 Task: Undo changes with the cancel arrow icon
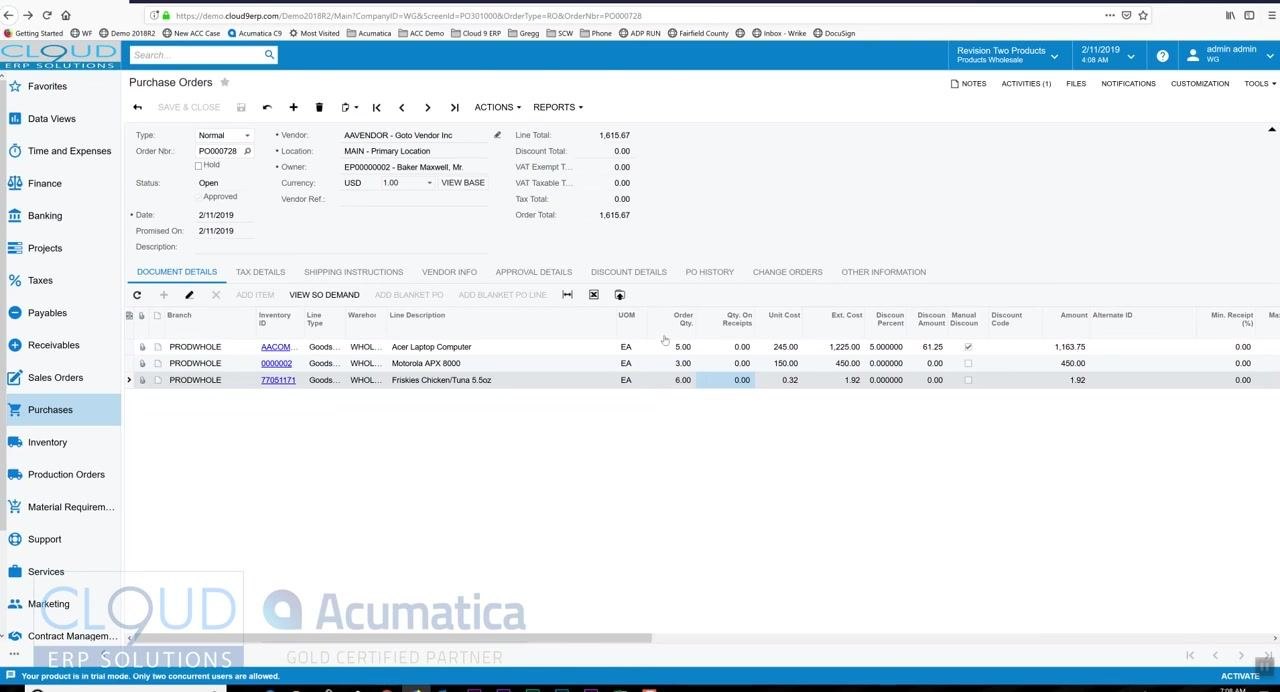267,107
